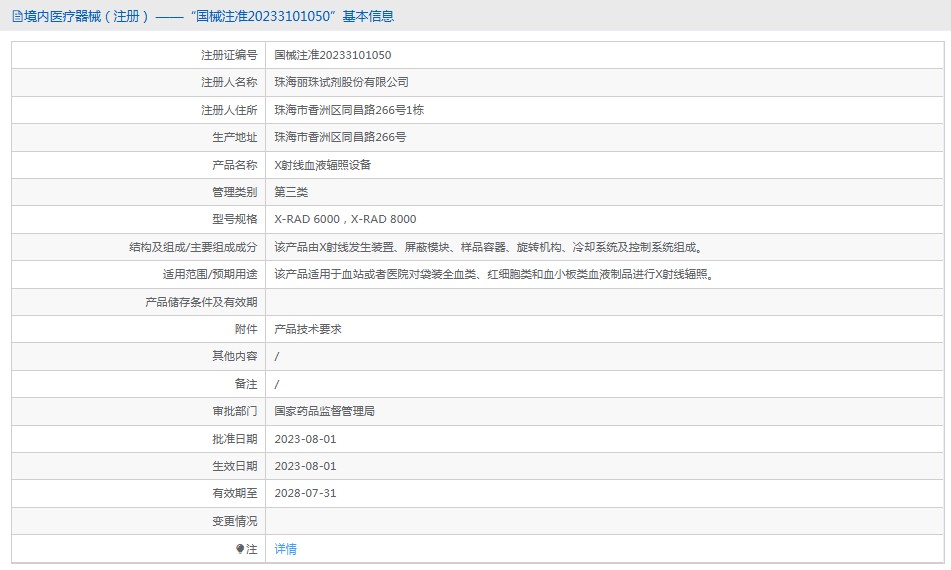Click the 结构及组成 composition description text
Image resolution: width=951 pixels, height=570 pixels.
pos(490,247)
